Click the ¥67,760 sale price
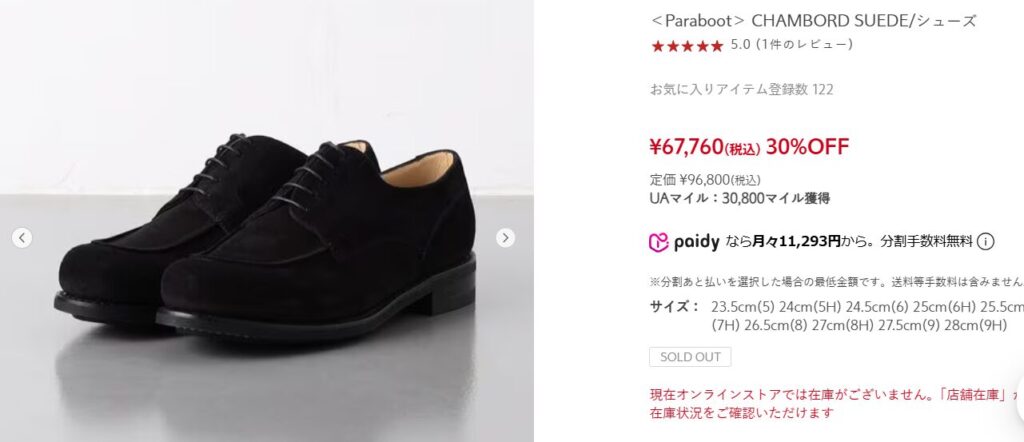The width and height of the screenshot is (1024, 442). [705, 147]
